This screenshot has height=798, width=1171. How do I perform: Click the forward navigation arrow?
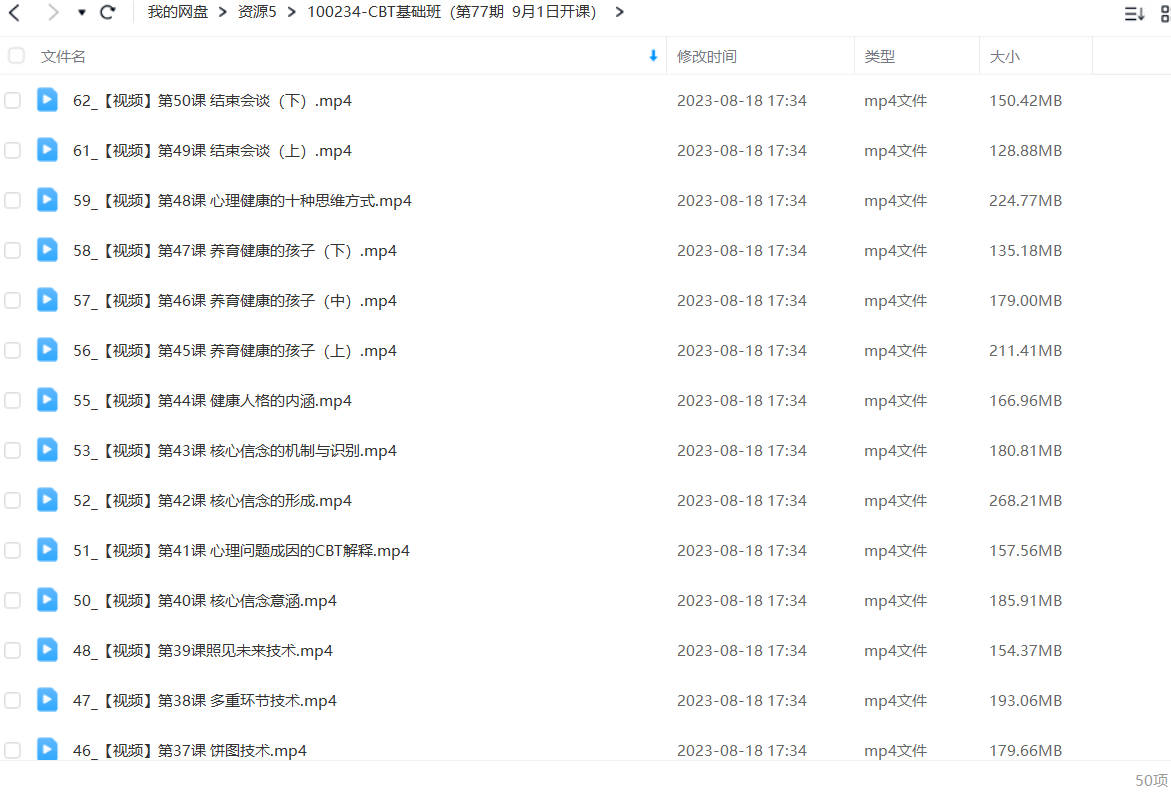[52, 12]
